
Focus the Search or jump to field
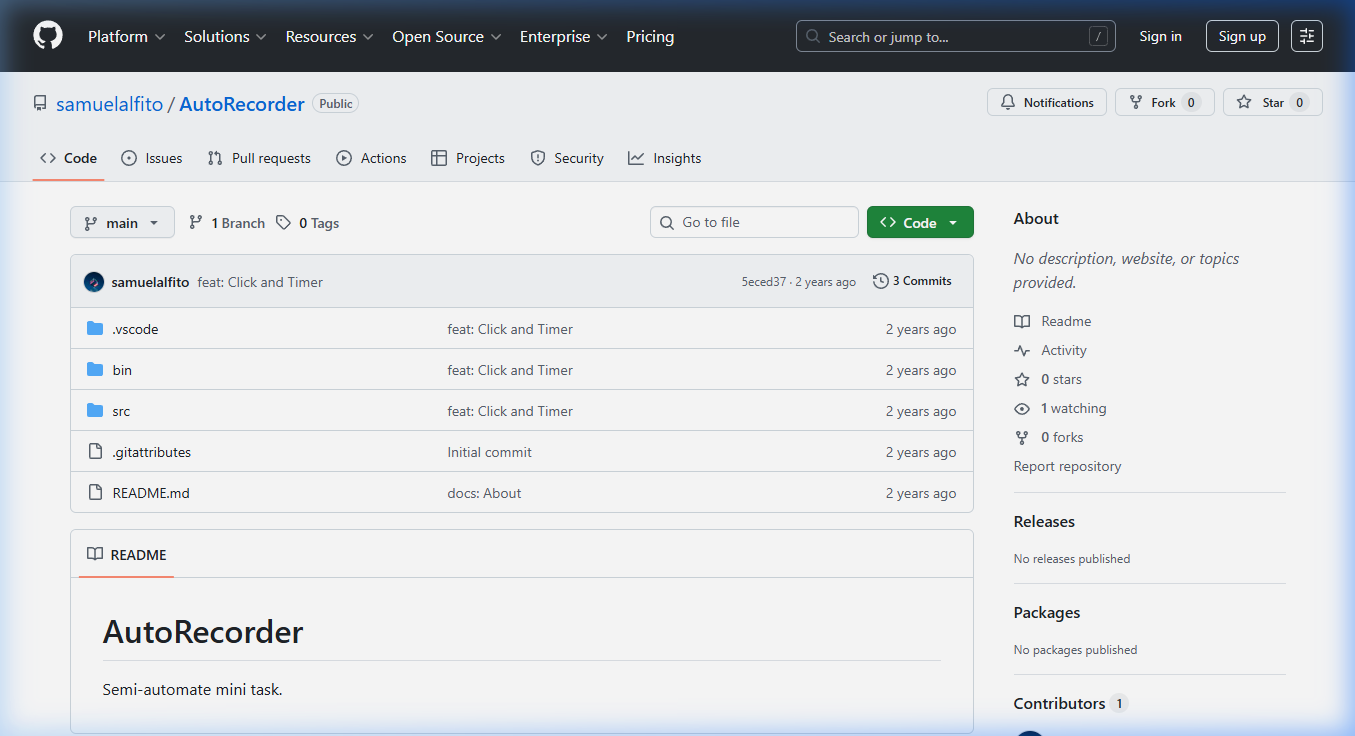956,36
